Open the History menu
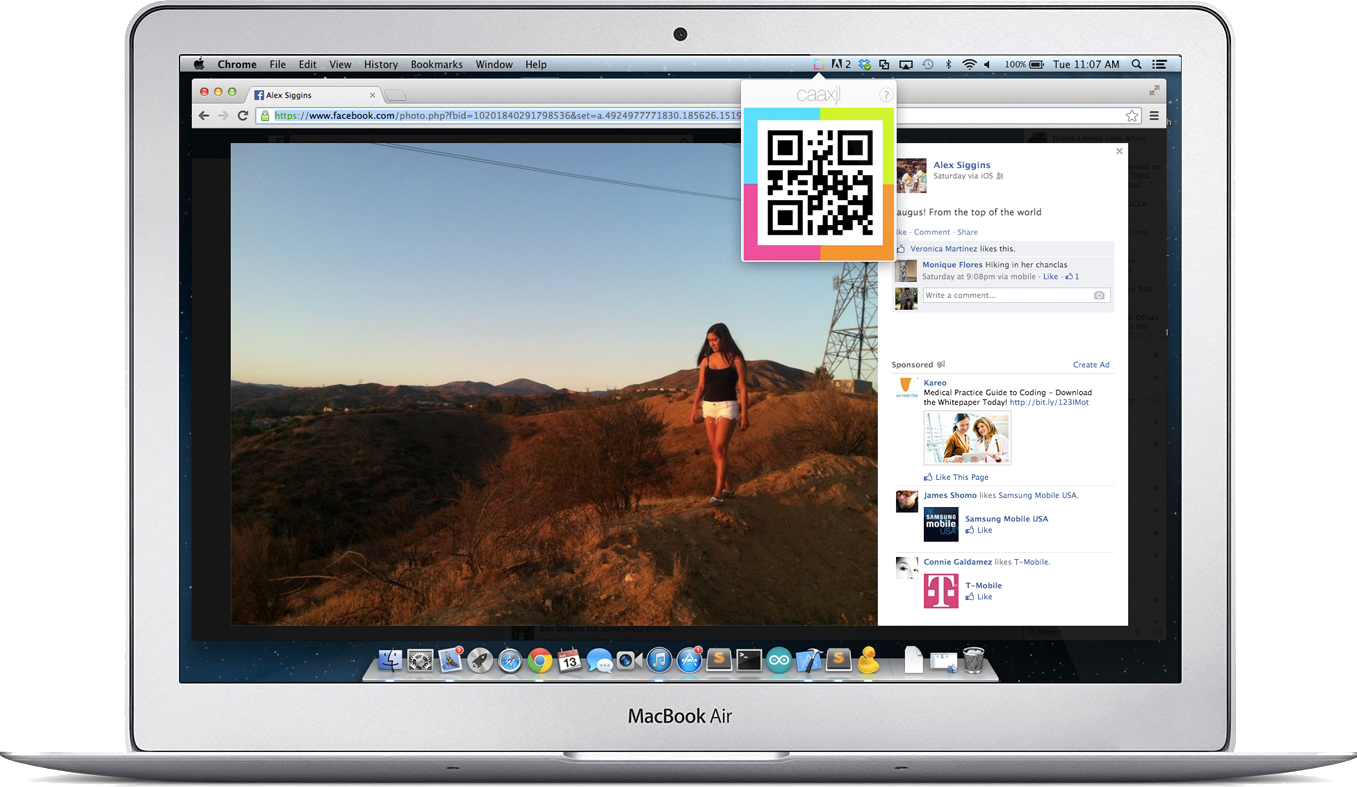Image resolution: width=1357 pixels, height=787 pixels. point(380,64)
